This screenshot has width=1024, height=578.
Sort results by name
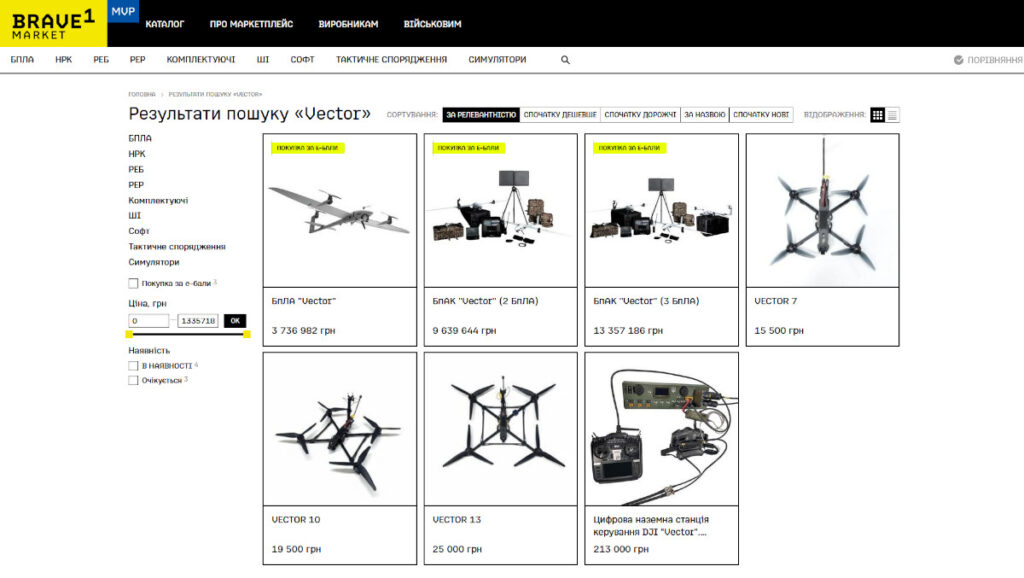point(704,115)
